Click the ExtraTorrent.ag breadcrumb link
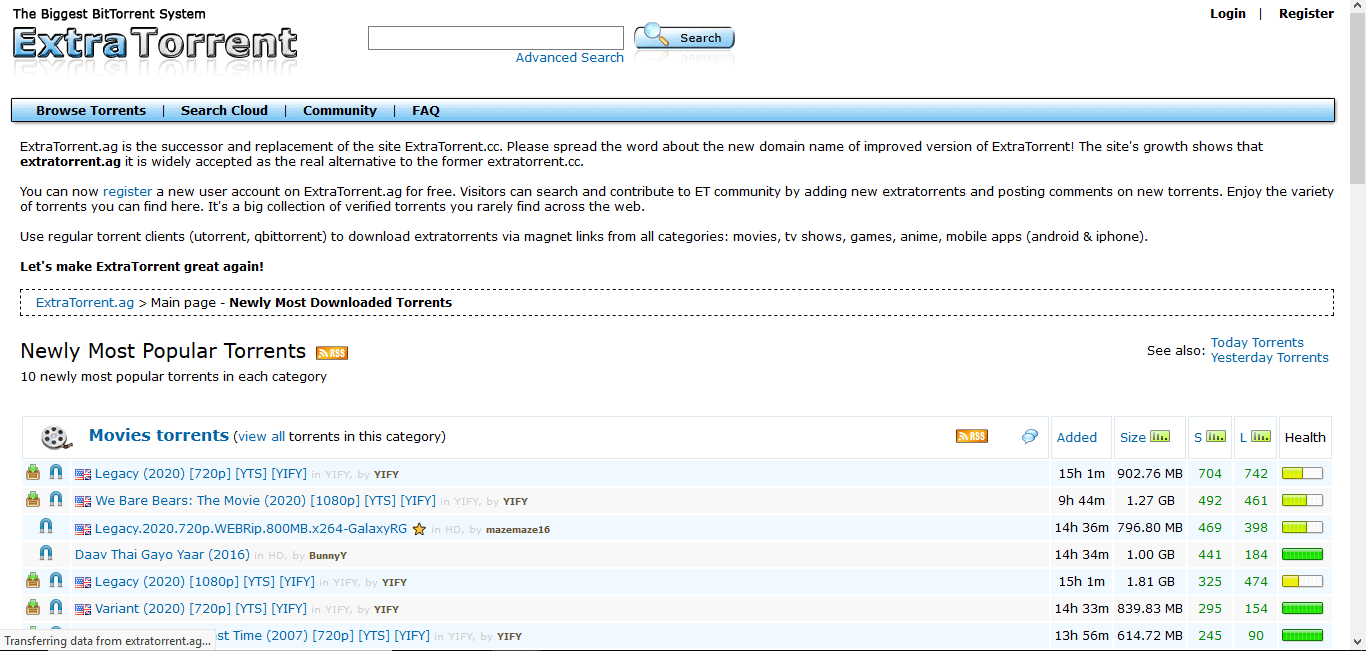Screen dimensions: 1366x651 [x=85, y=302]
